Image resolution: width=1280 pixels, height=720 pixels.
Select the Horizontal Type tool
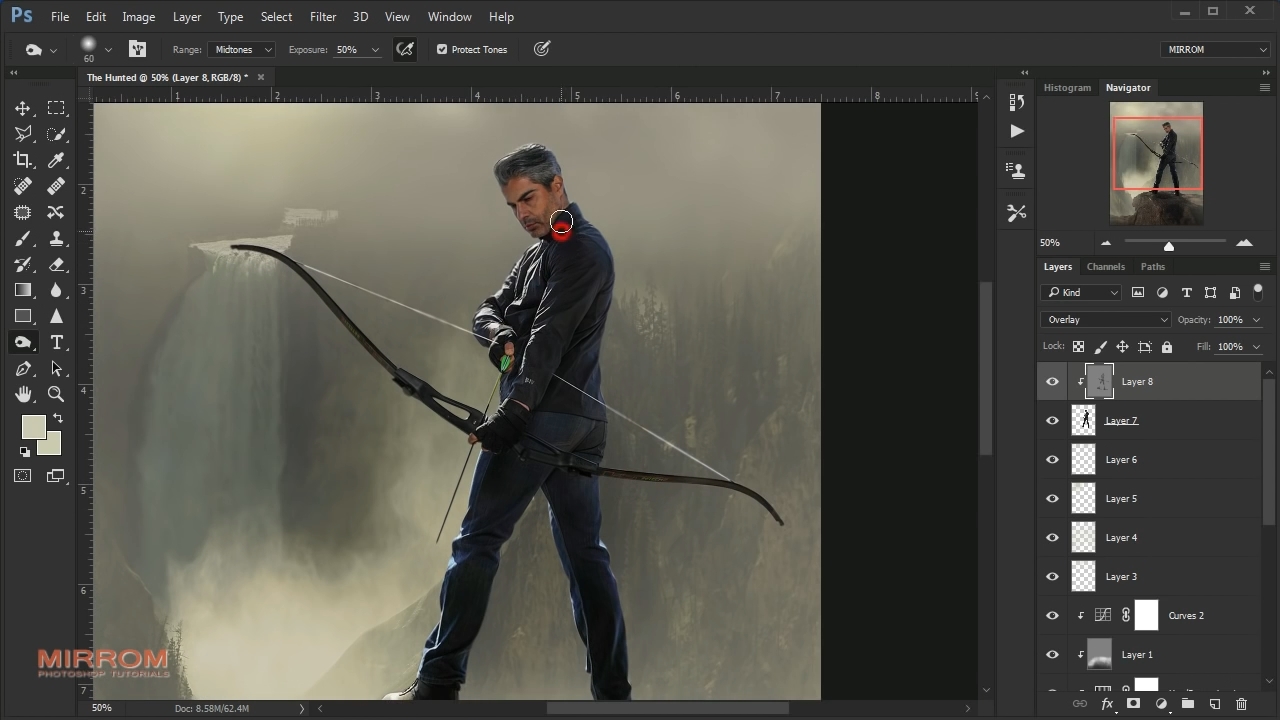coord(56,342)
